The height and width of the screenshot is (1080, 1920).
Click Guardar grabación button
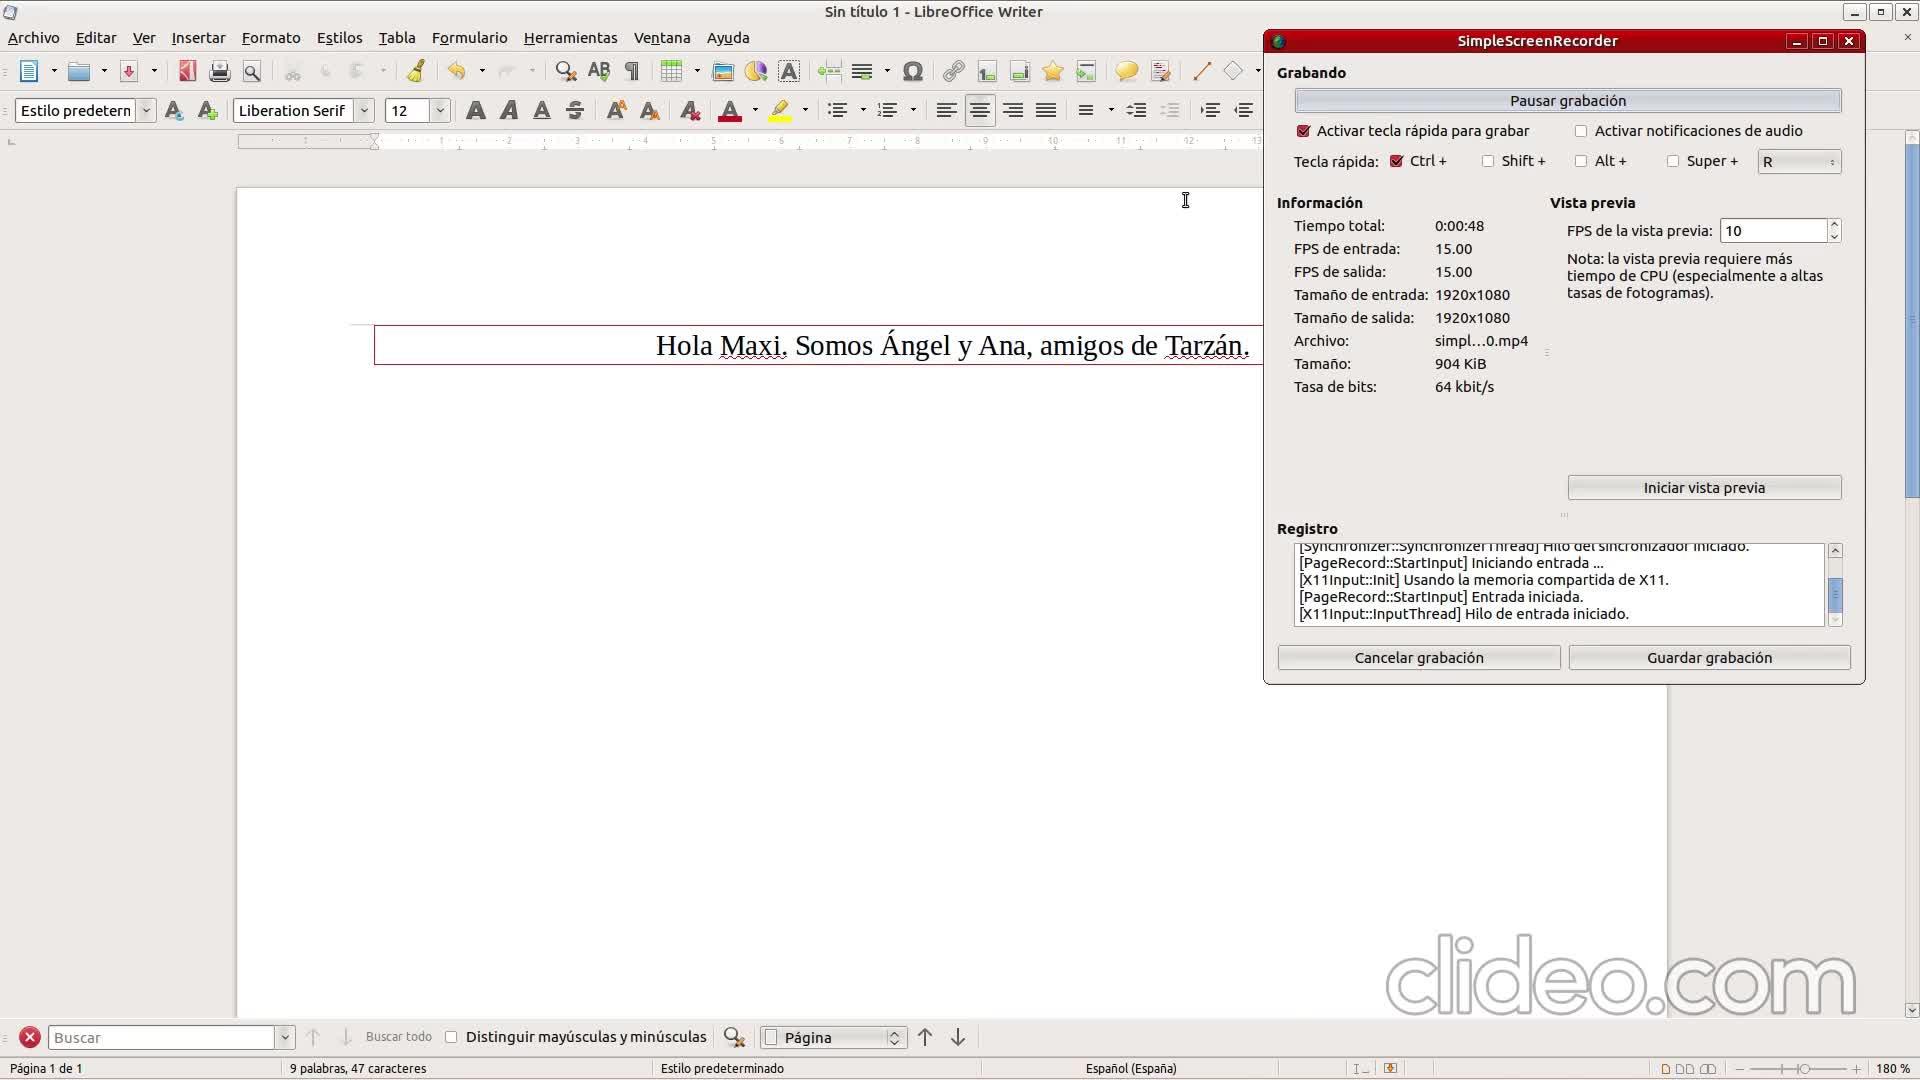pyautogui.click(x=1709, y=658)
